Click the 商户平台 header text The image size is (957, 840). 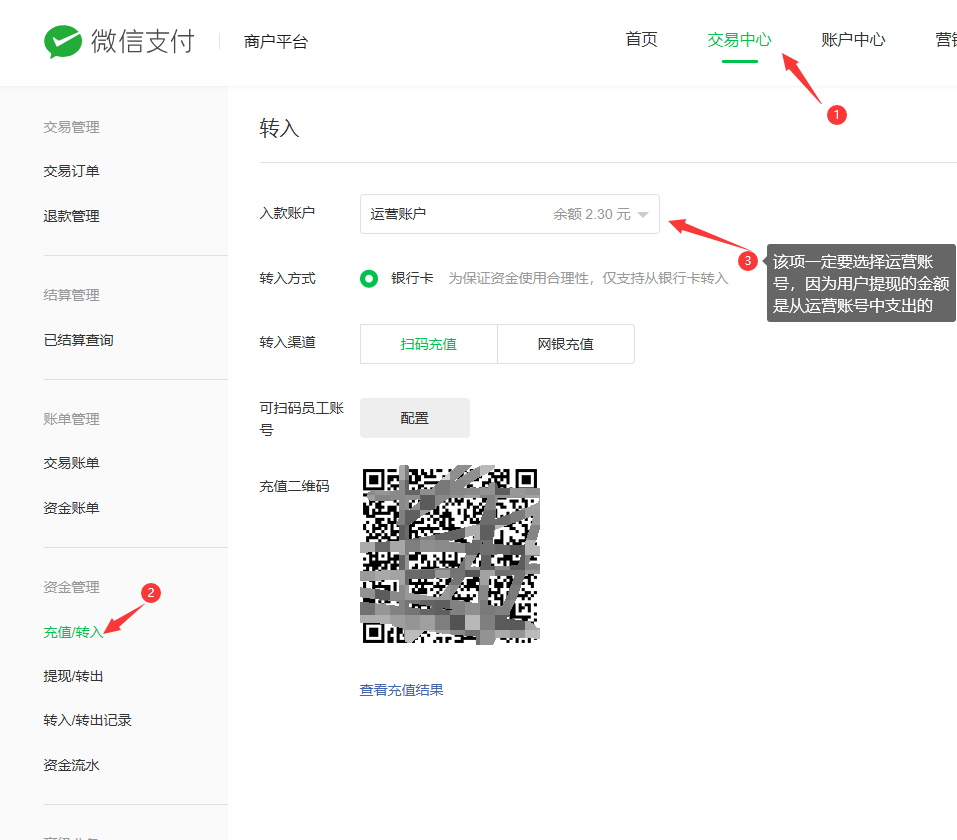point(276,42)
